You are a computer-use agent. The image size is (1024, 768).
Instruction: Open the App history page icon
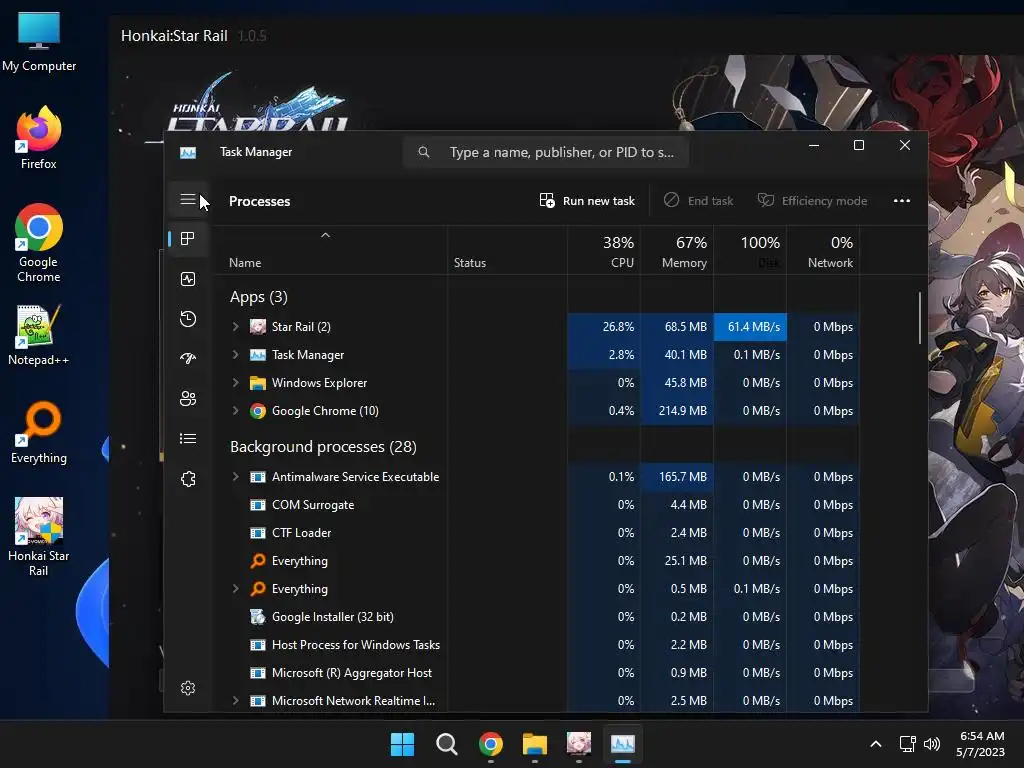pos(188,319)
